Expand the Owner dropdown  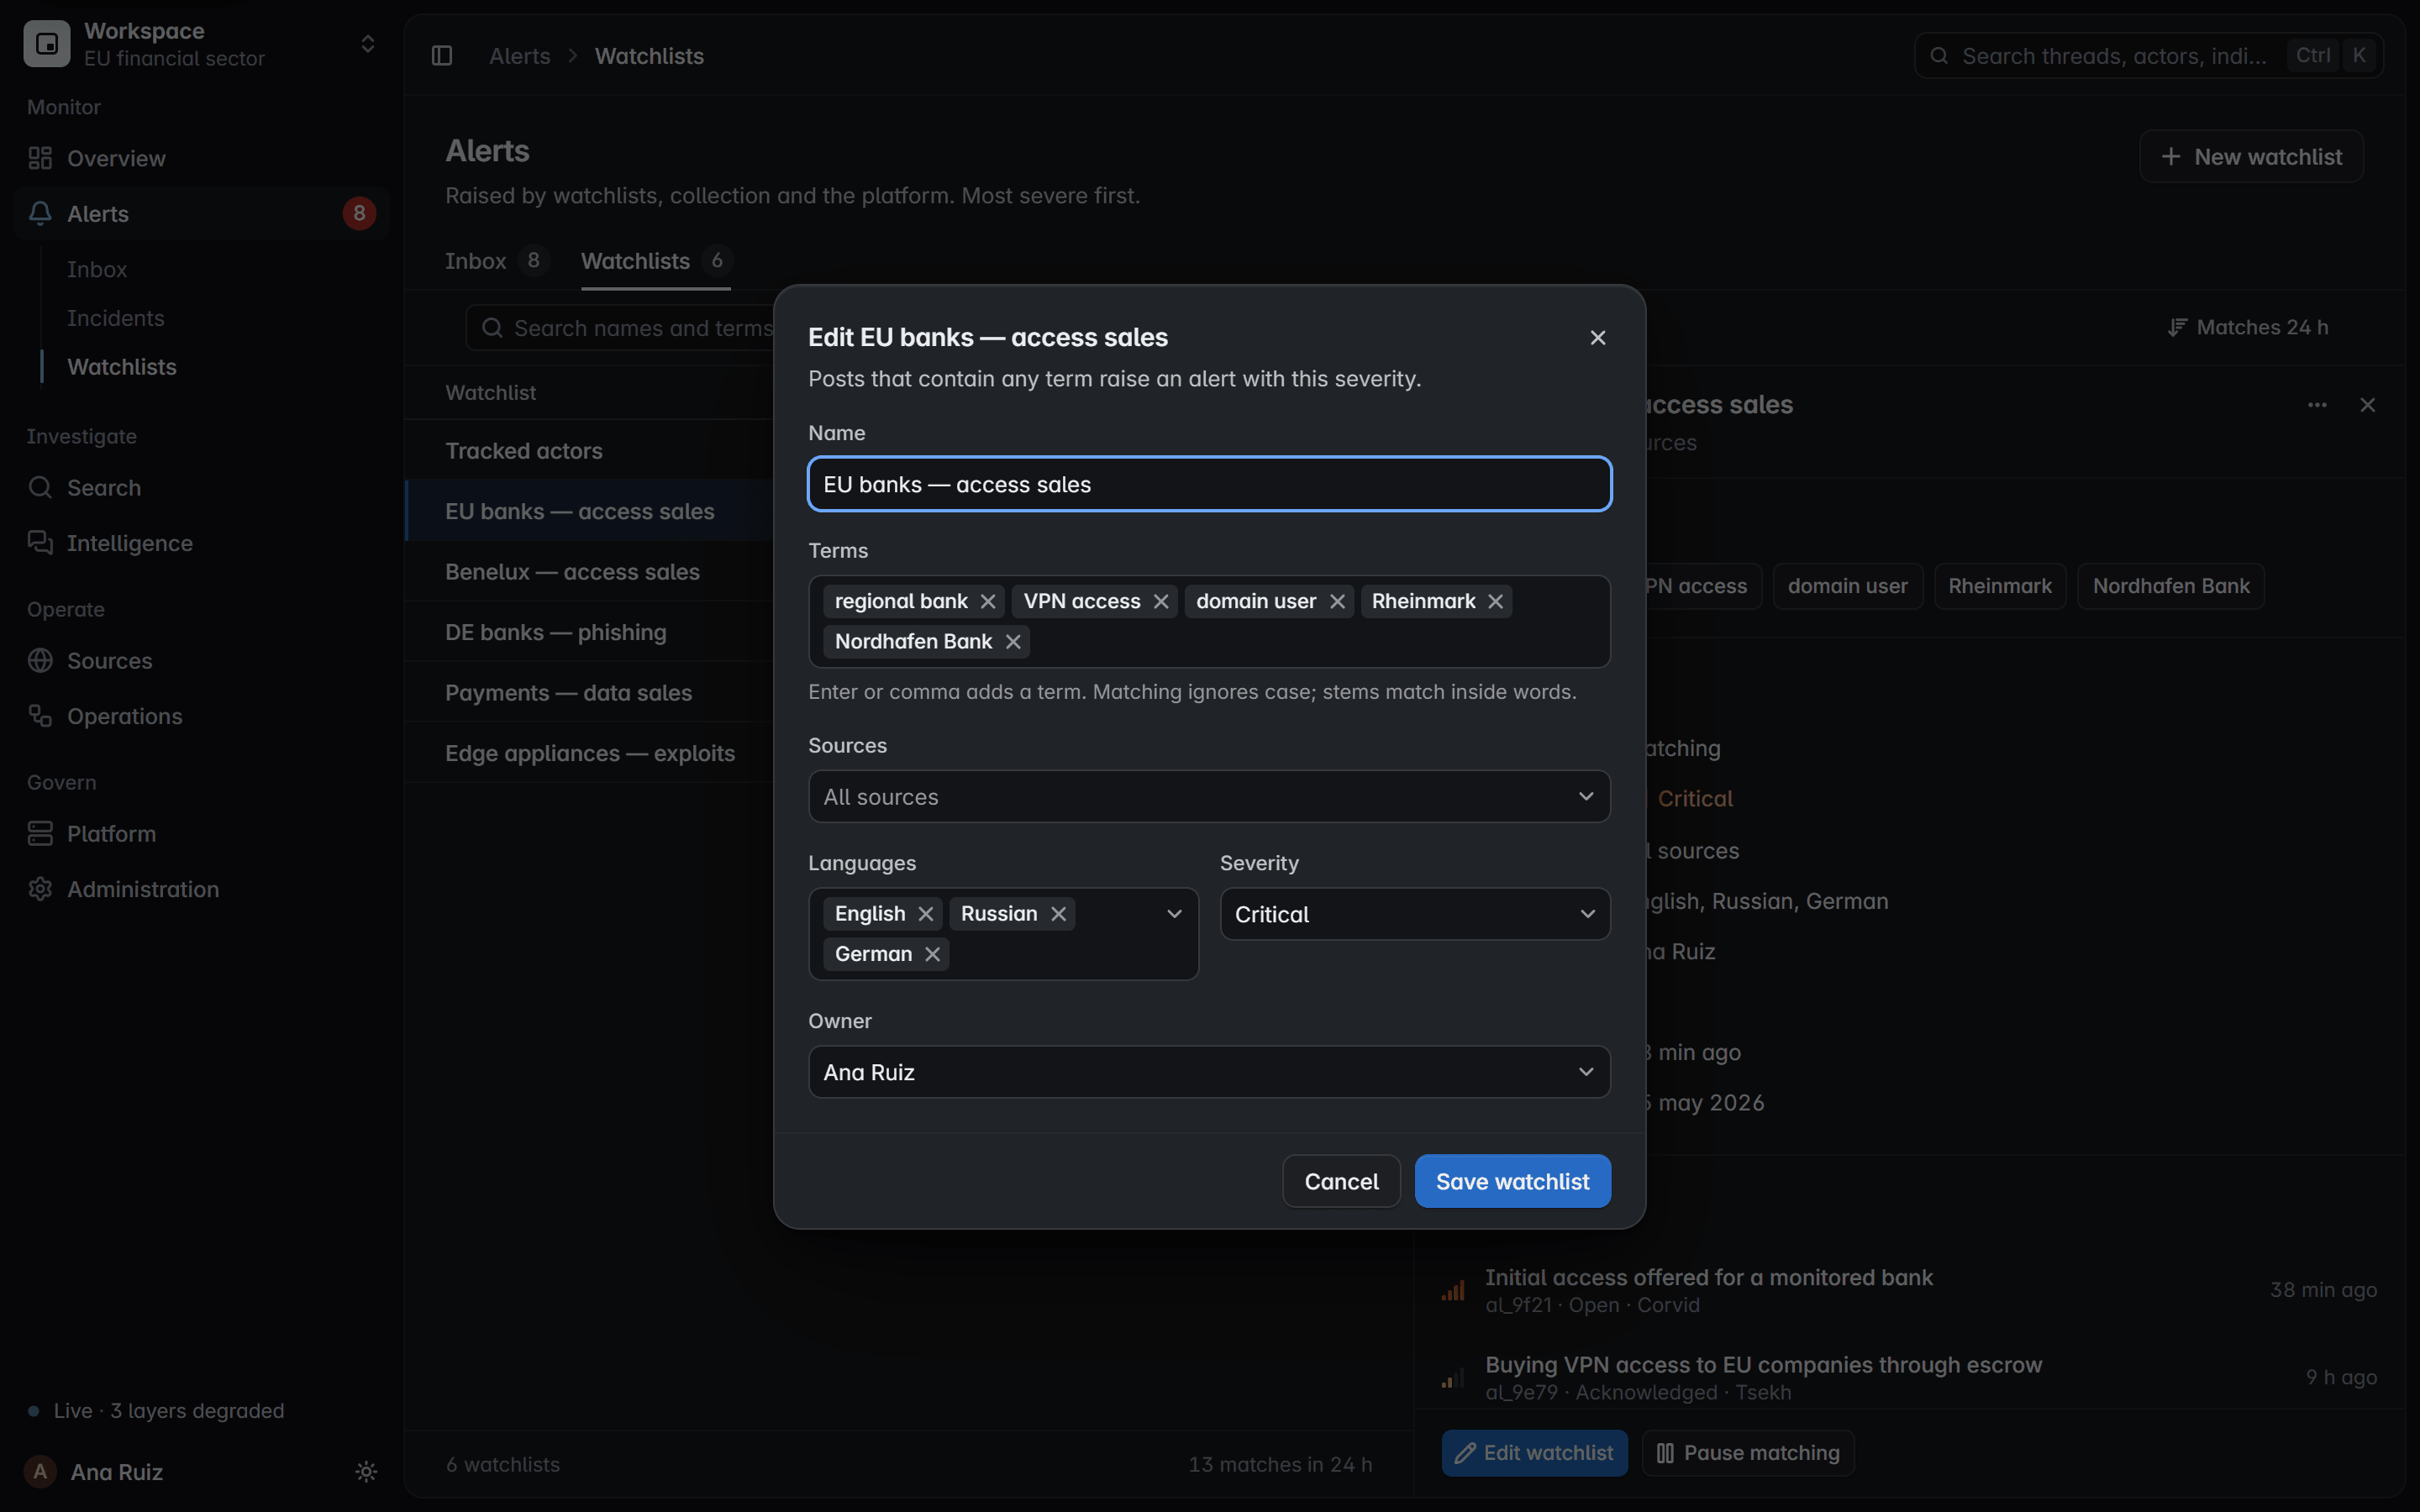1209,1072
